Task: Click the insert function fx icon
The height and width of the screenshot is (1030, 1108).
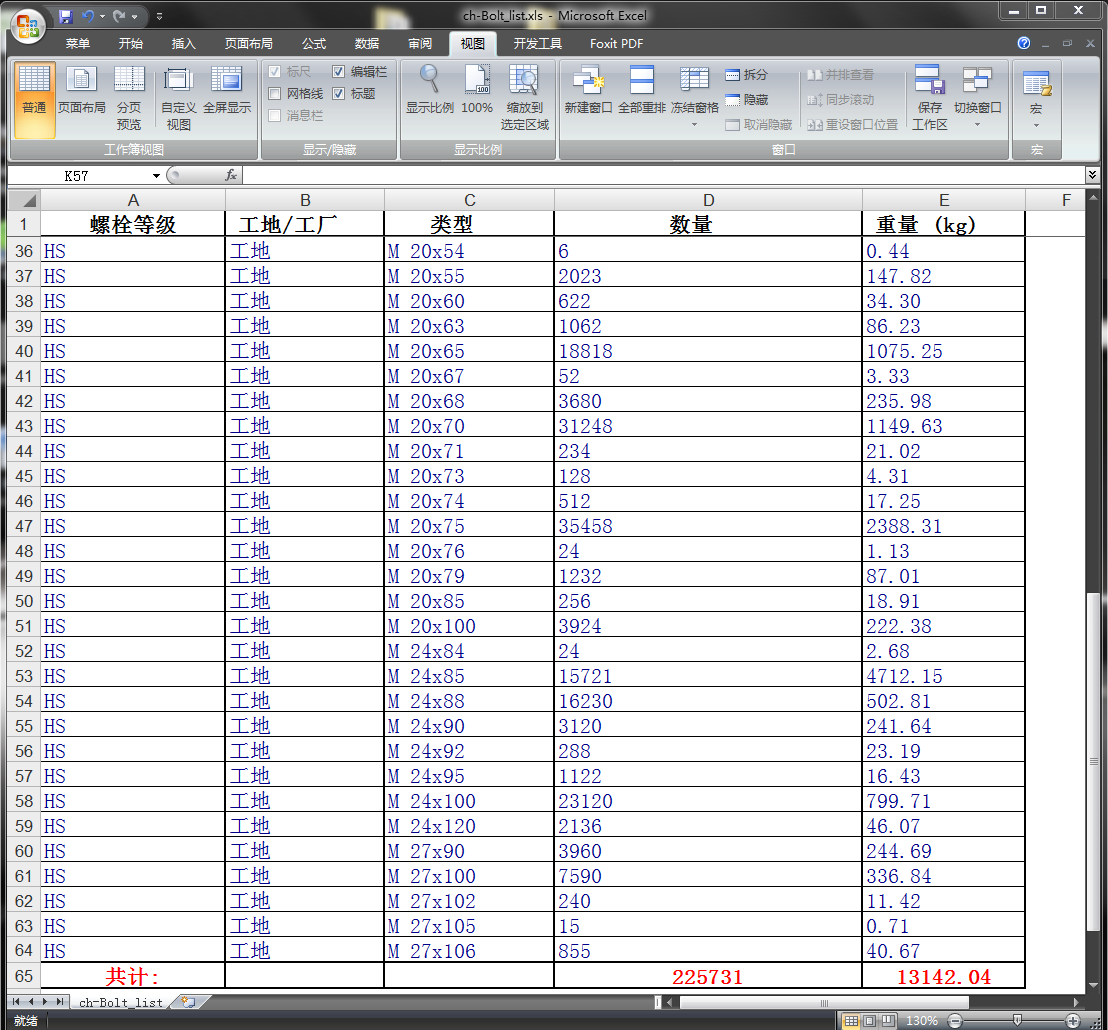Action: click(230, 175)
